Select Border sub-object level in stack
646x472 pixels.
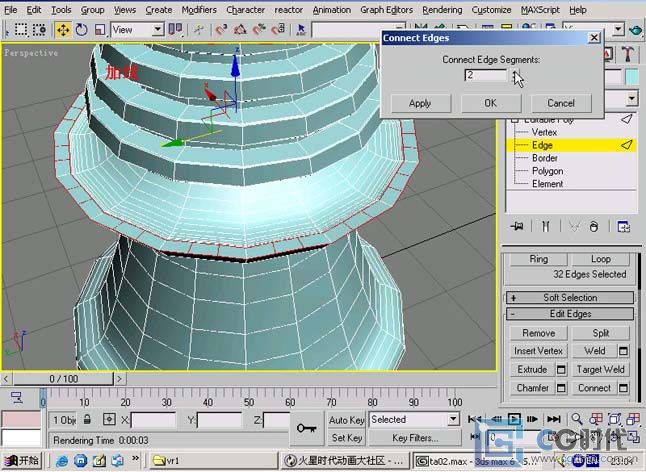[545, 158]
